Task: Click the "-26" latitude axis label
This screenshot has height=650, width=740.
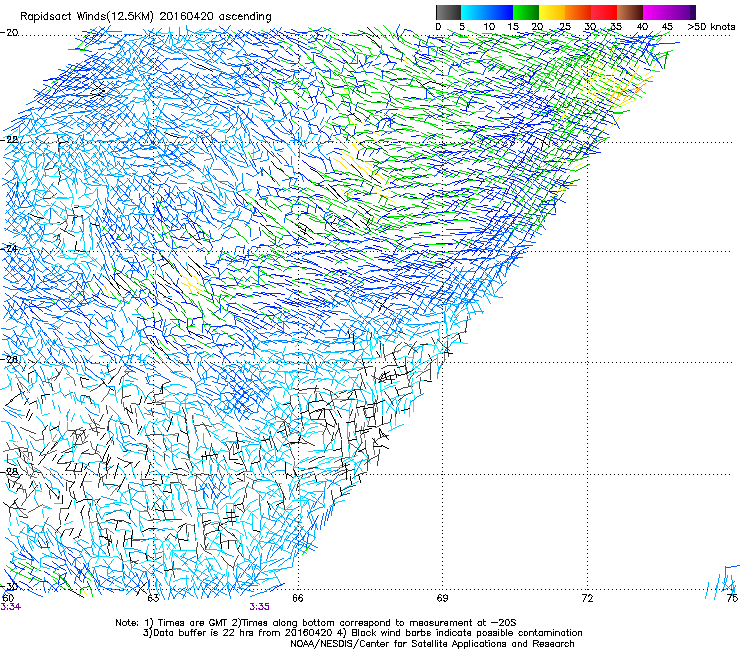Action: 9,360
